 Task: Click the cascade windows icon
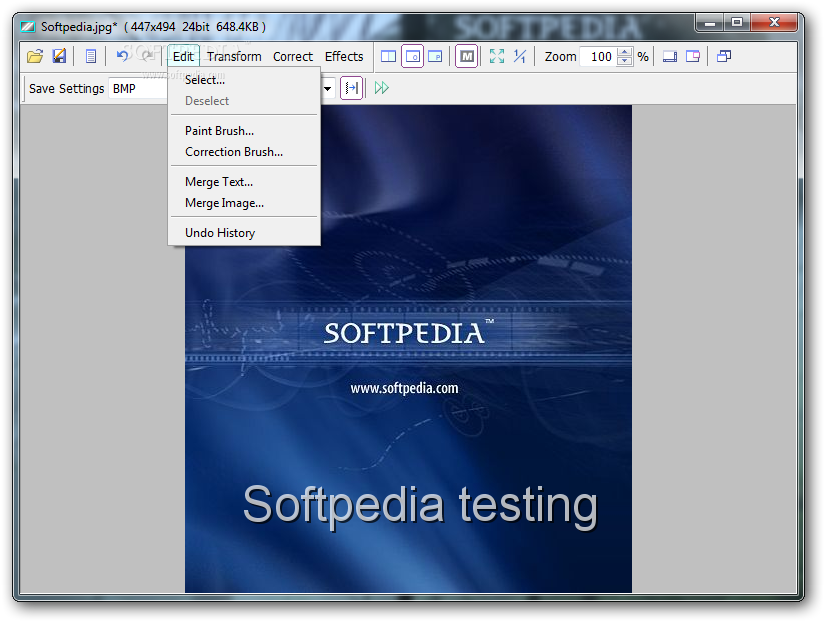pyautogui.click(x=724, y=56)
